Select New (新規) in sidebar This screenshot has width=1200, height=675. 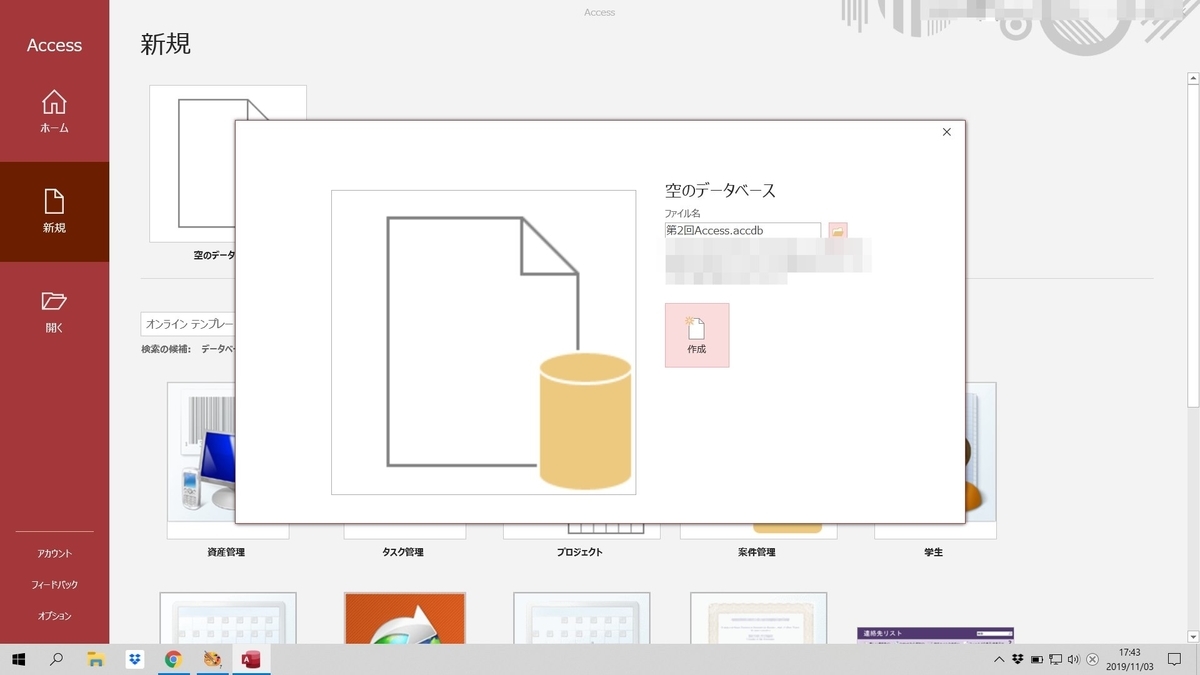tap(54, 211)
